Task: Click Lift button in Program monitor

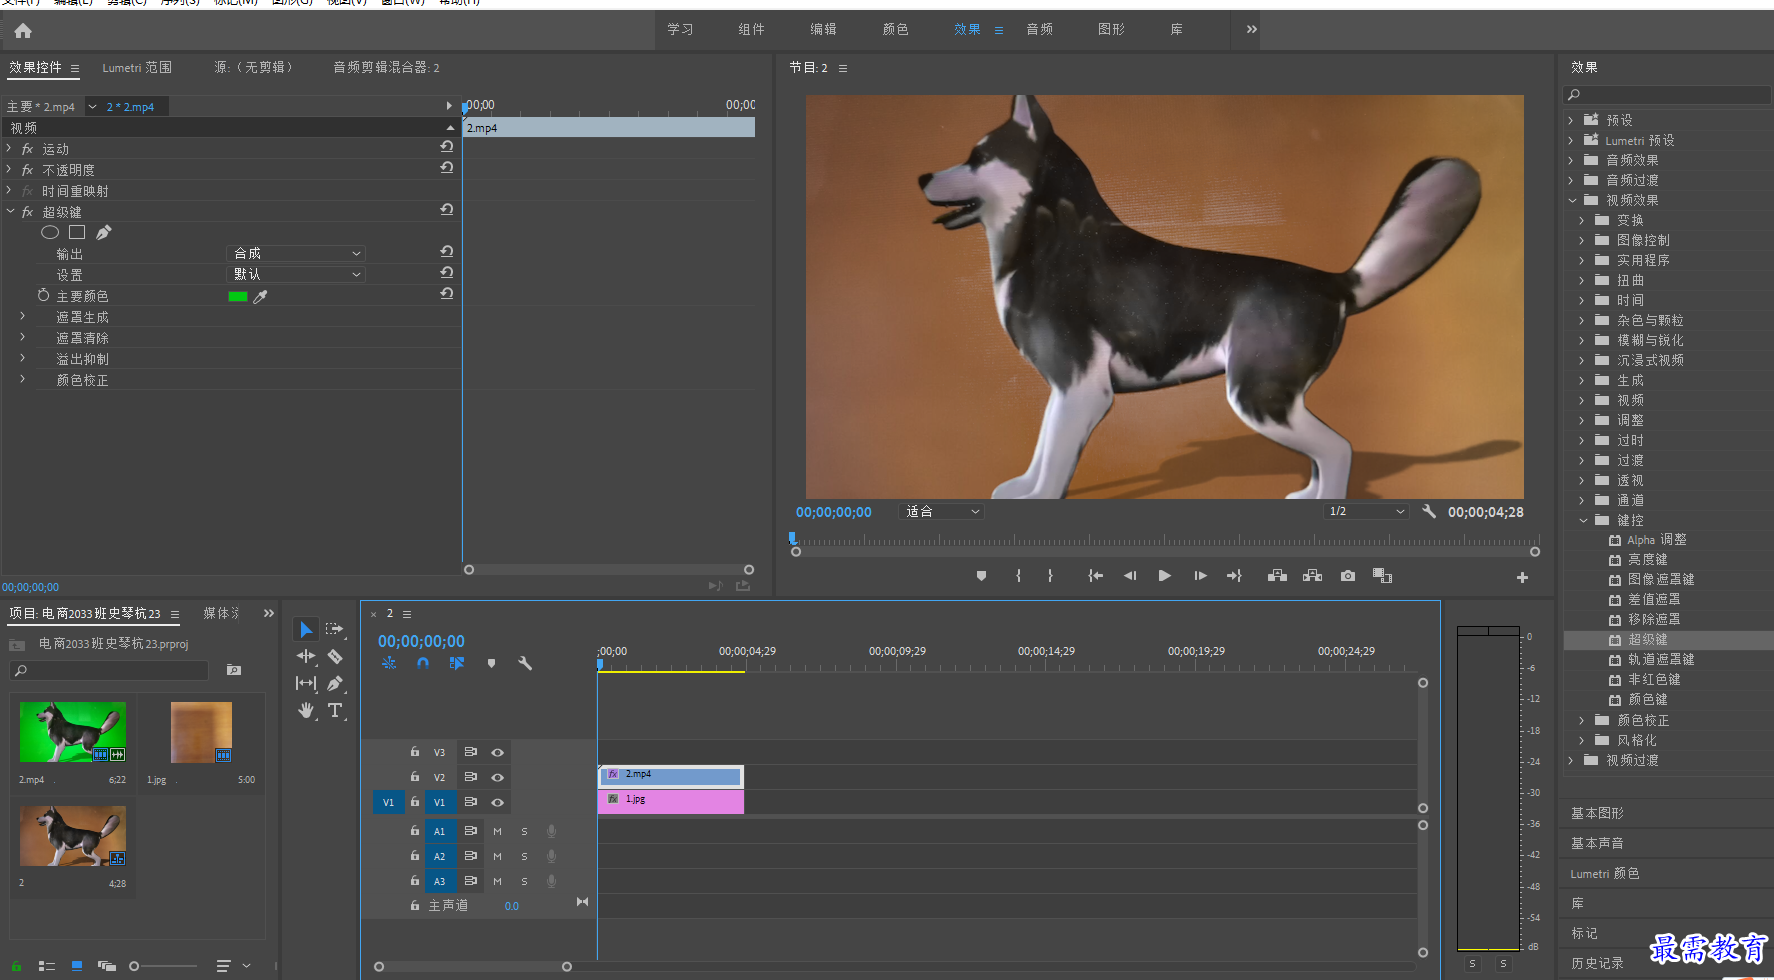Action: (1277, 576)
